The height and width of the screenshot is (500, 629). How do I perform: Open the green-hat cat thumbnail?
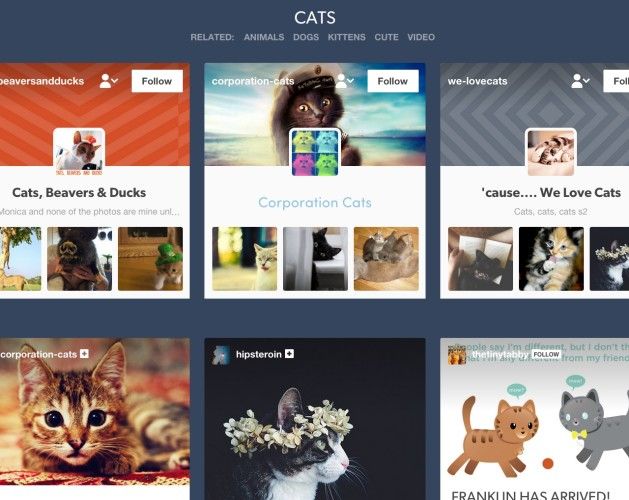[150, 259]
